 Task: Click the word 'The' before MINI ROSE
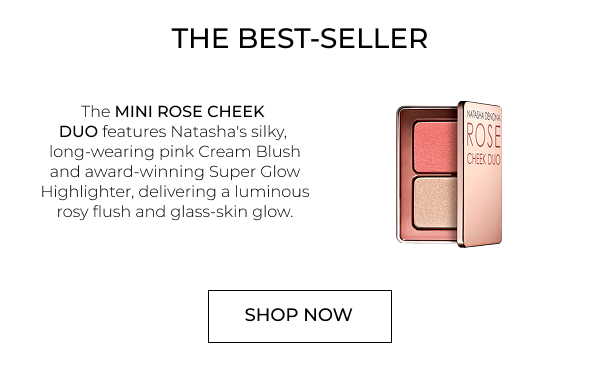click(96, 112)
